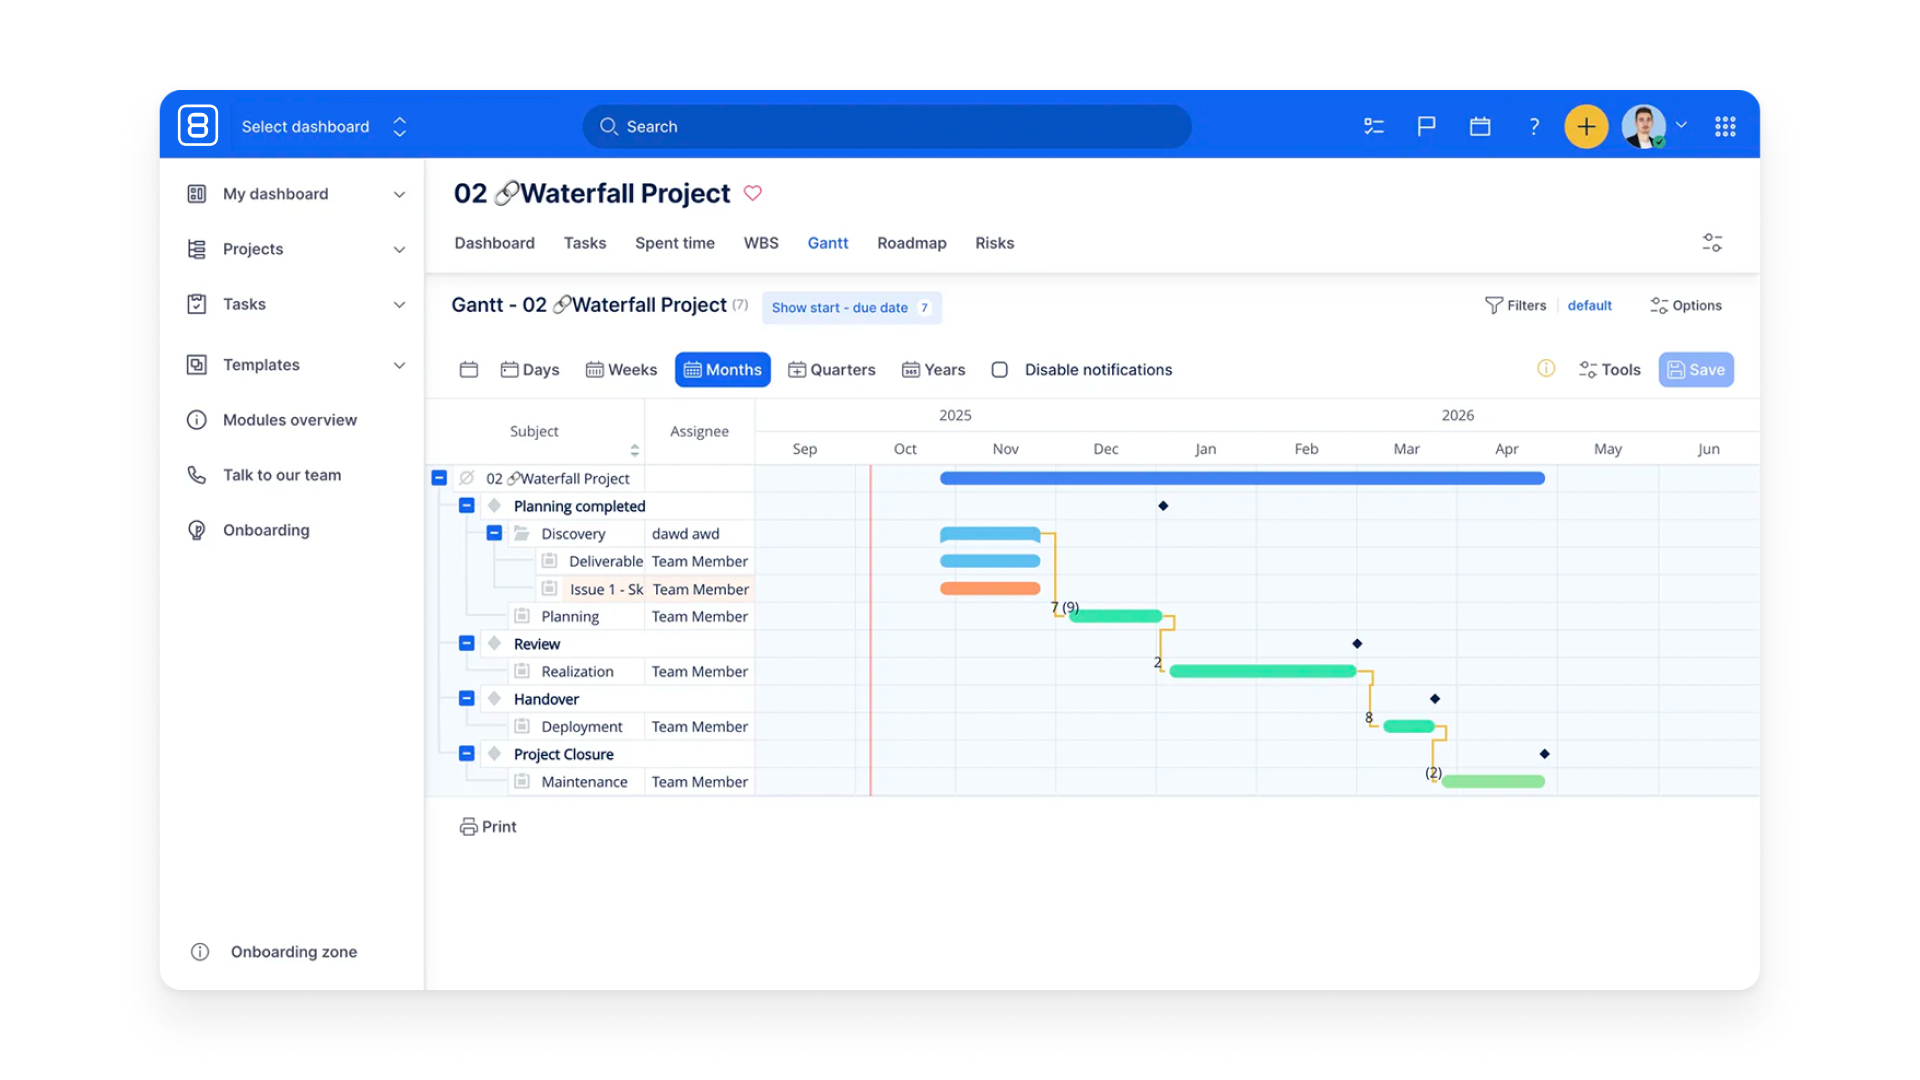Viewport: 1920px width, 1080px height.
Task: Collapse the Planning completed milestone group
Action: (x=466, y=506)
